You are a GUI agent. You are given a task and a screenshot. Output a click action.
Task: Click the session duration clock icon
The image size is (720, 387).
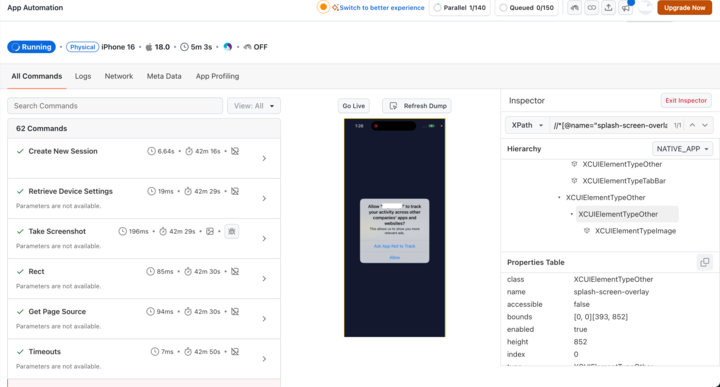184,47
